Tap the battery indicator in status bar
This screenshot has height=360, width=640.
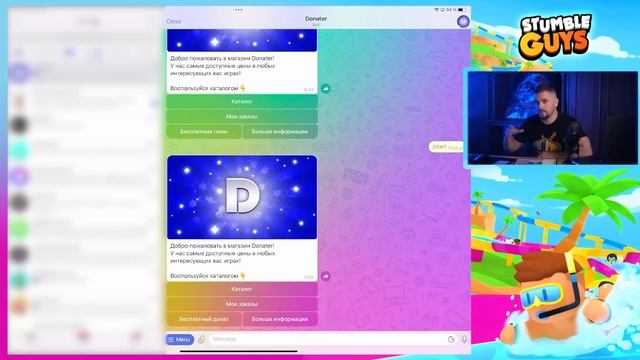click(462, 9)
